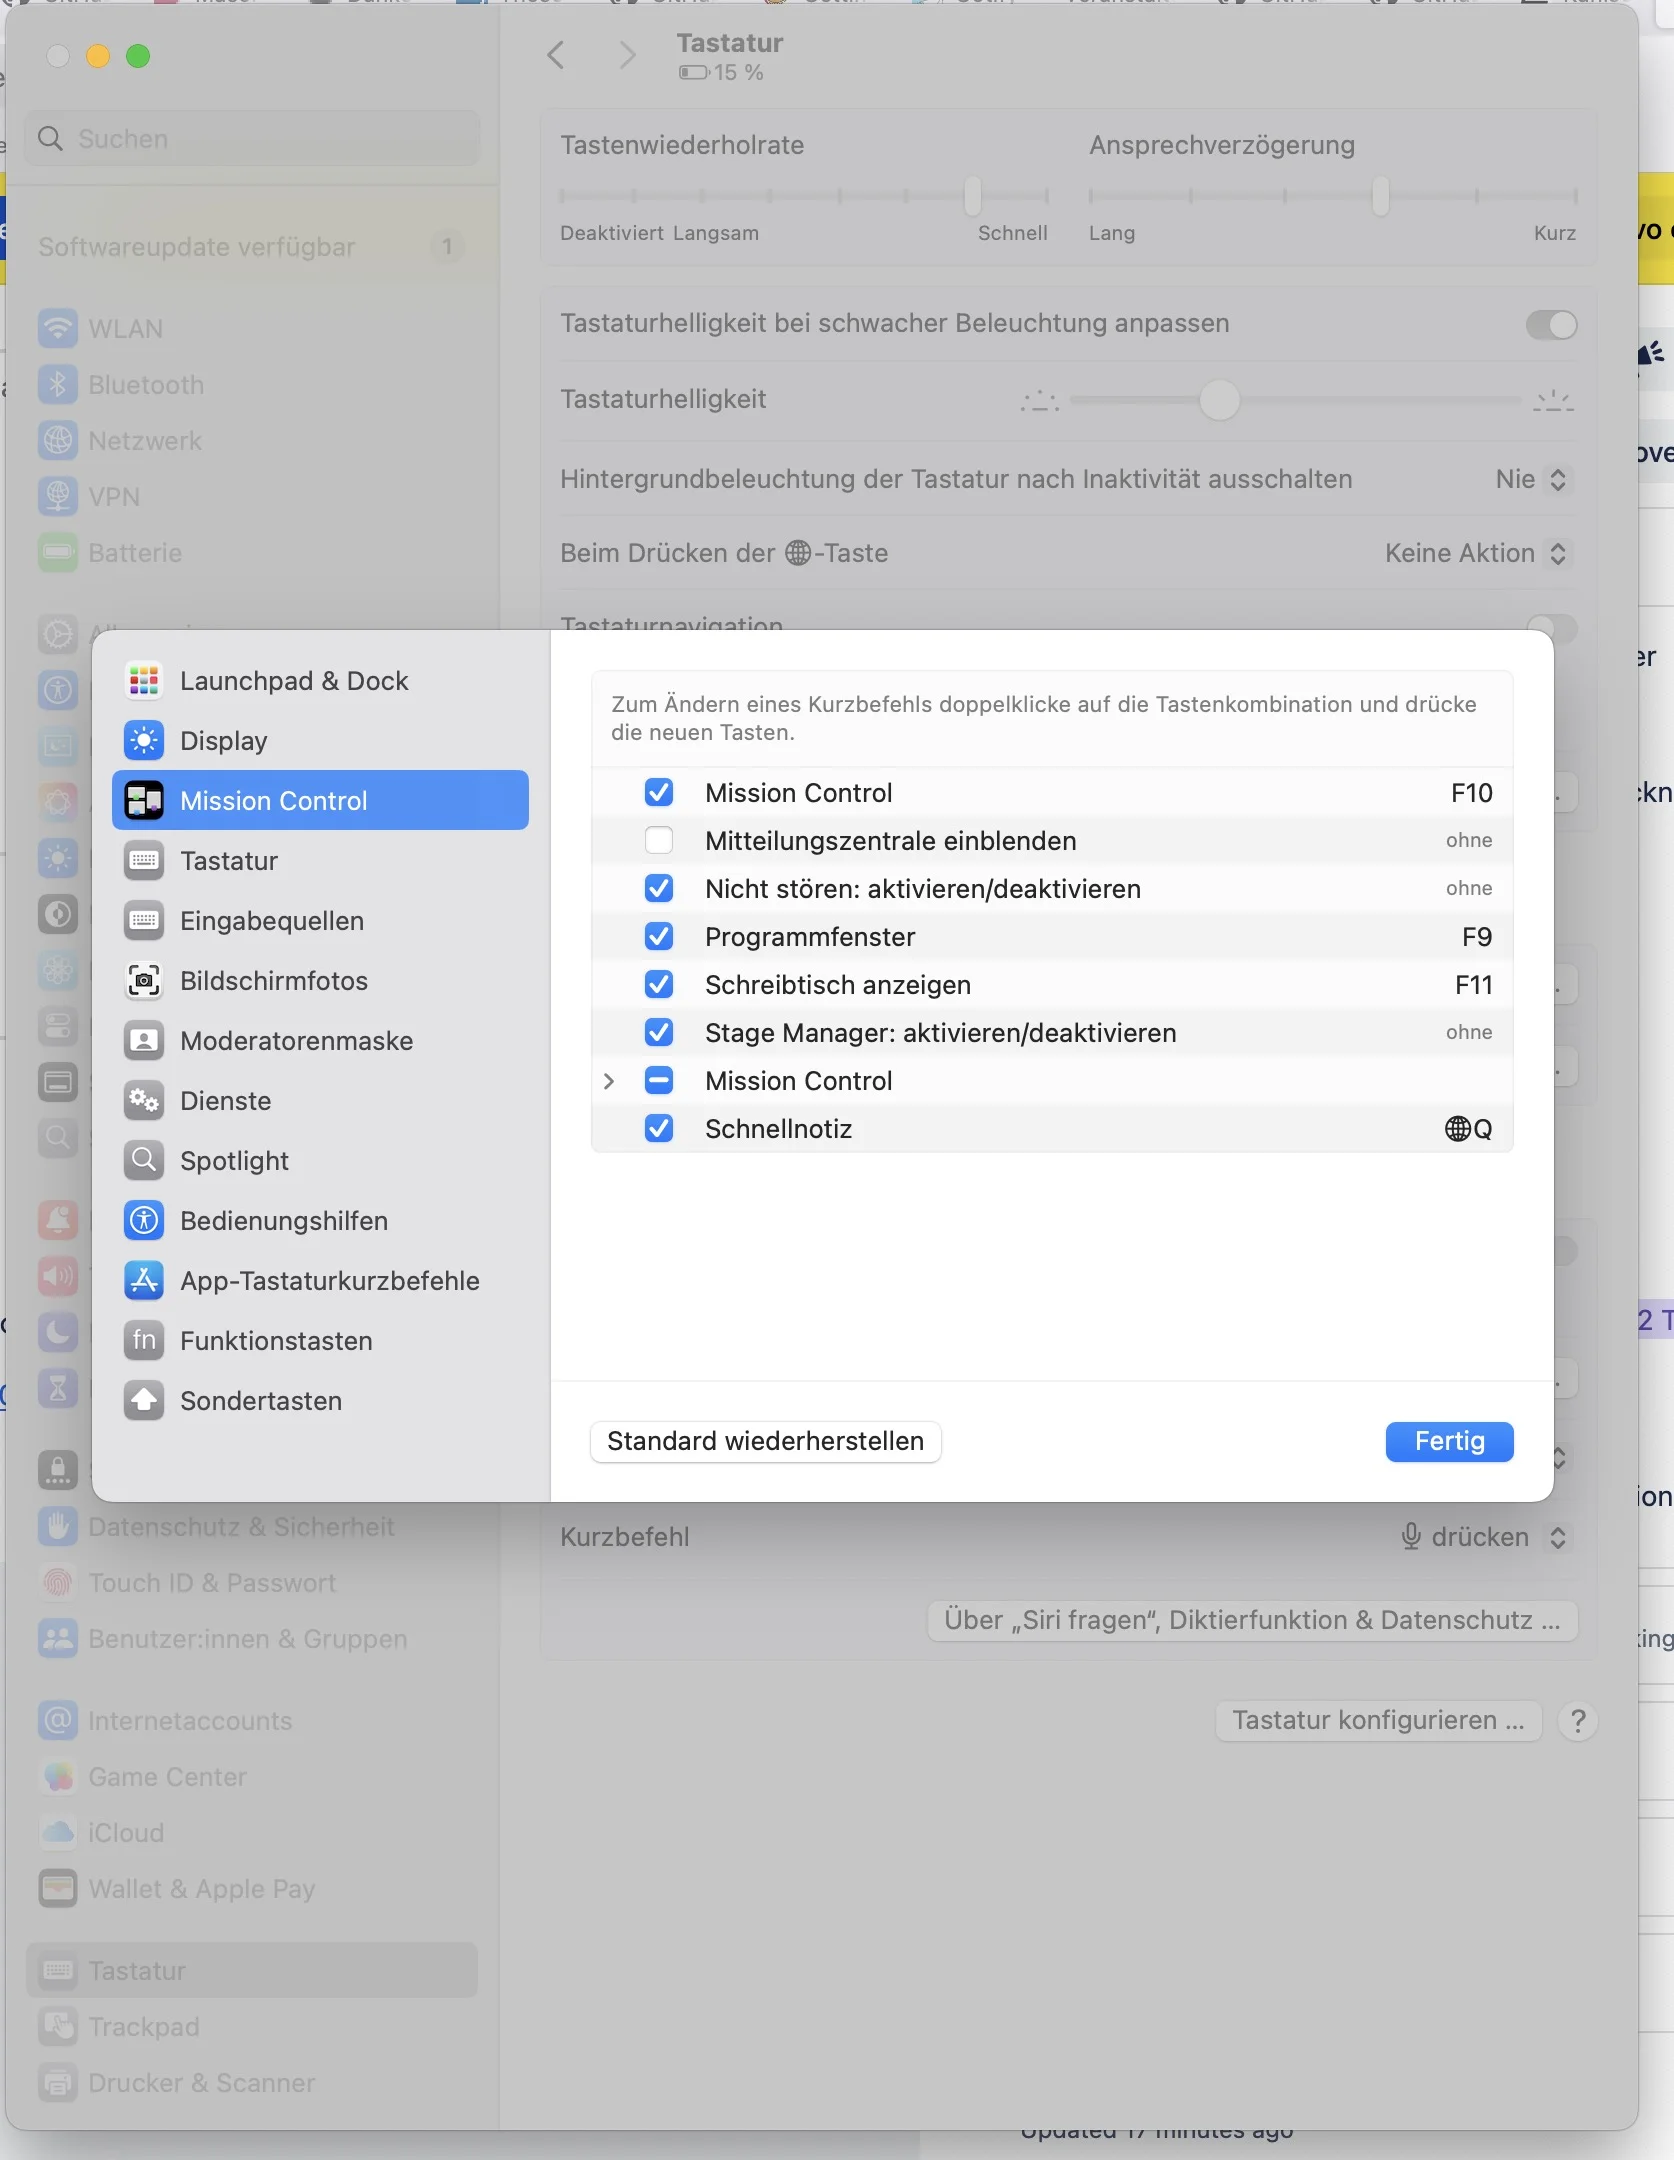
Task: Click the Suchen search field
Action: coord(252,138)
